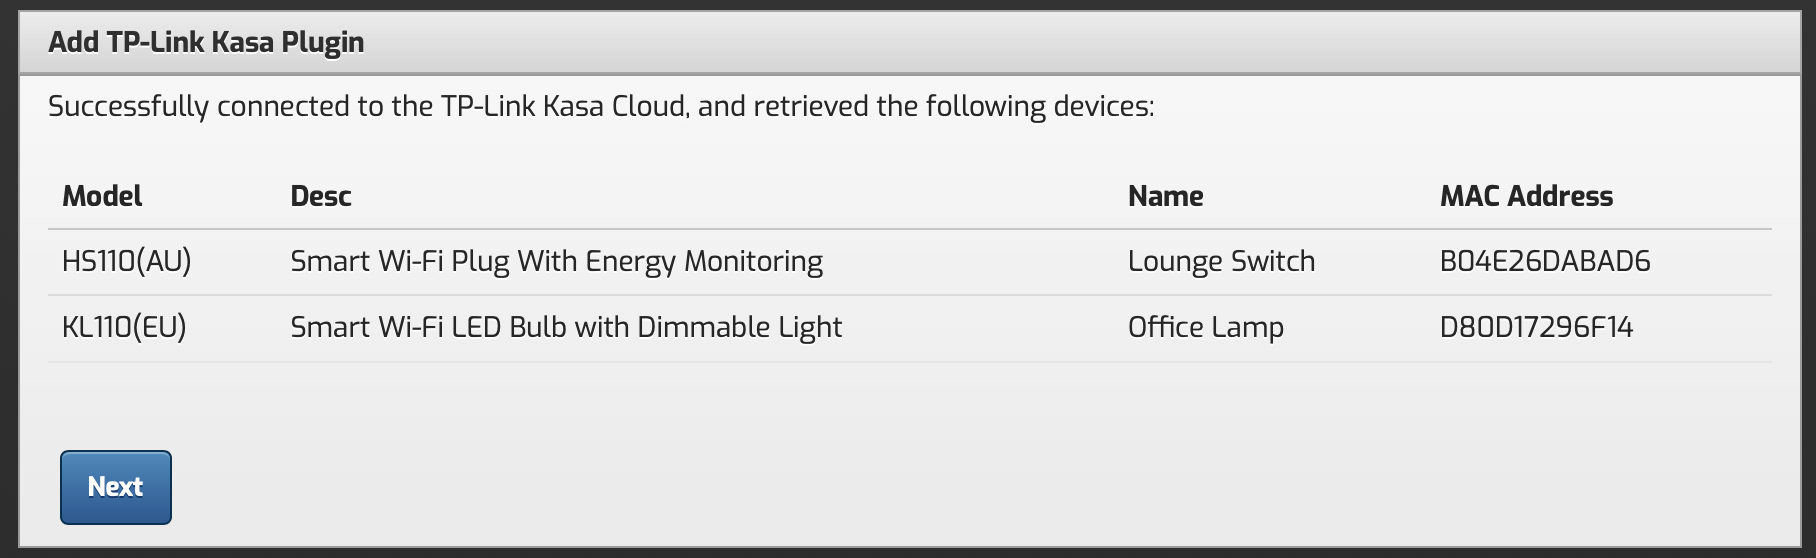The width and height of the screenshot is (1816, 558).
Task: Click the MAC Address column header
Action: [1526, 196]
